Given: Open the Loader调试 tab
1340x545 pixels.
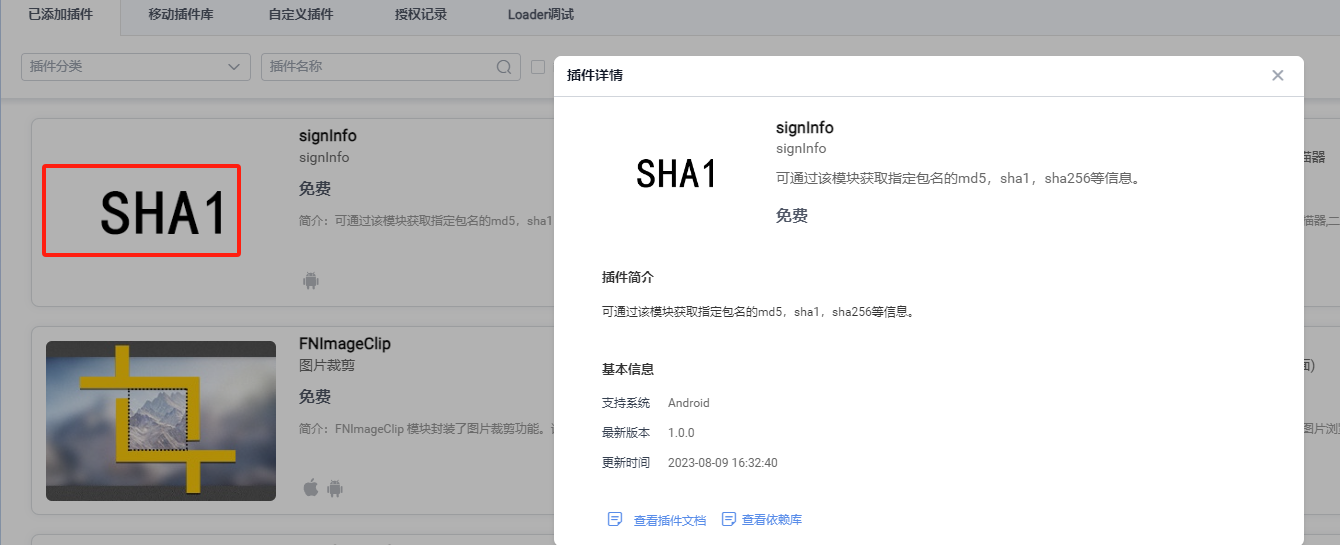Looking at the screenshot, I should pyautogui.click(x=541, y=15).
